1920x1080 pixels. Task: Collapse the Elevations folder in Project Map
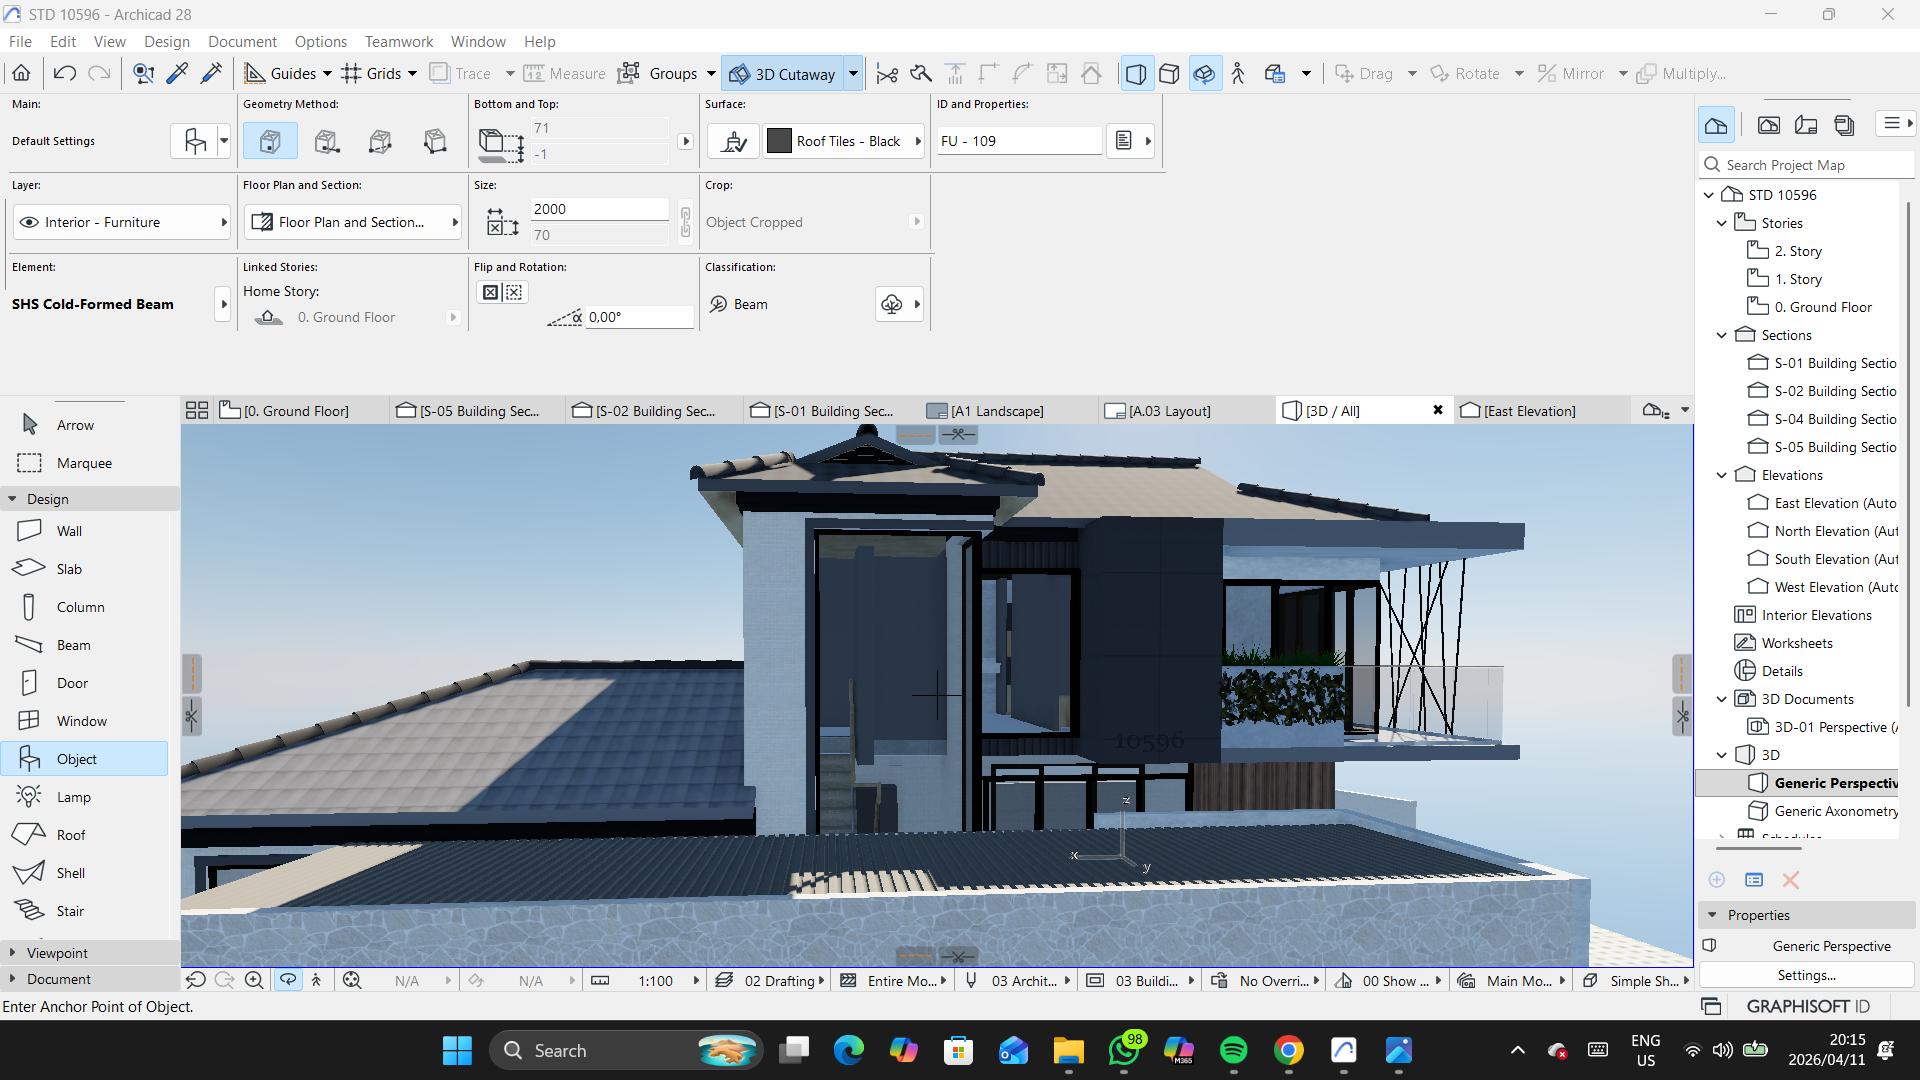pyautogui.click(x=1721, y=475)
